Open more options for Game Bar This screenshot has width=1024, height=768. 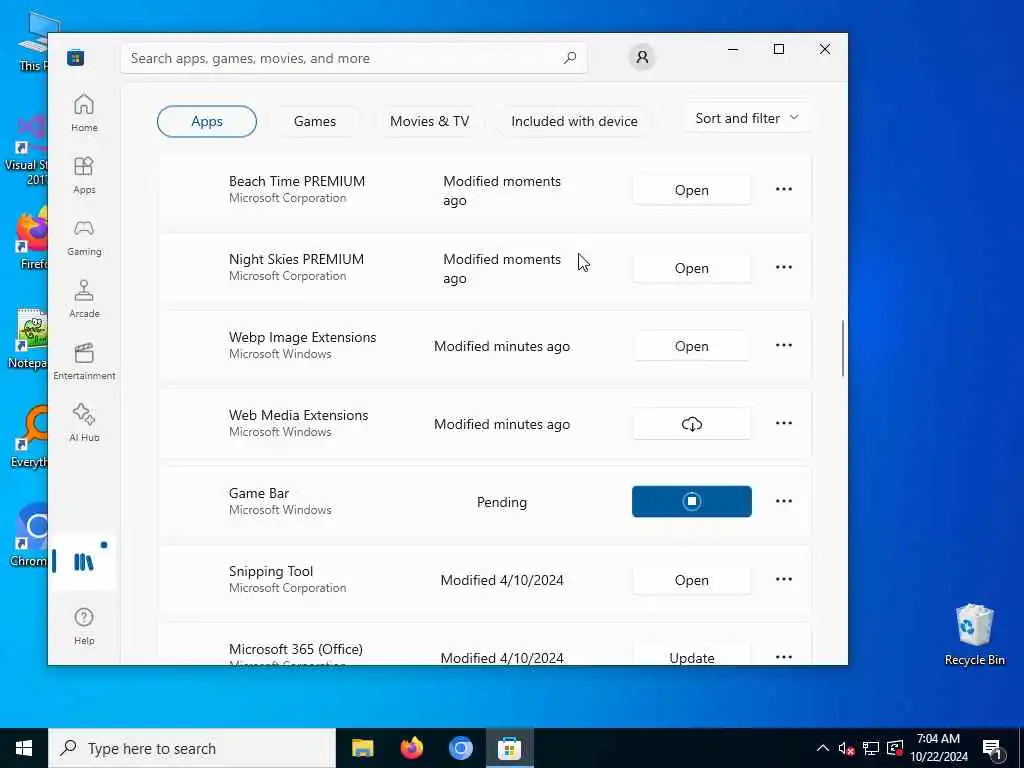click(784, 501)
